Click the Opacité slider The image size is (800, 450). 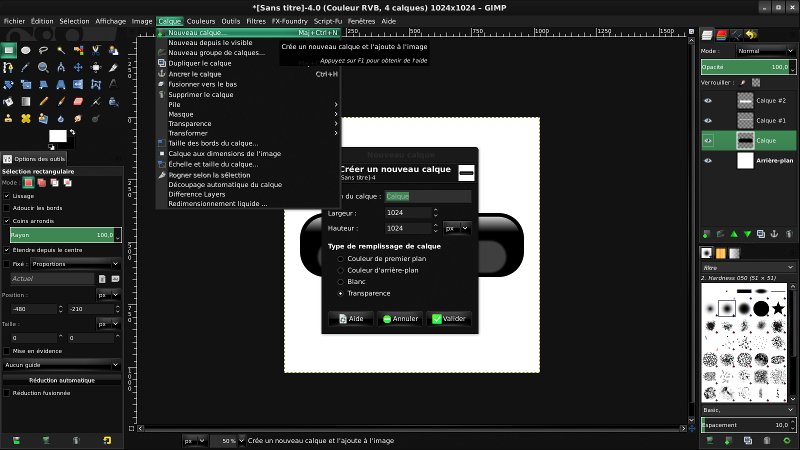pos(746,67)
